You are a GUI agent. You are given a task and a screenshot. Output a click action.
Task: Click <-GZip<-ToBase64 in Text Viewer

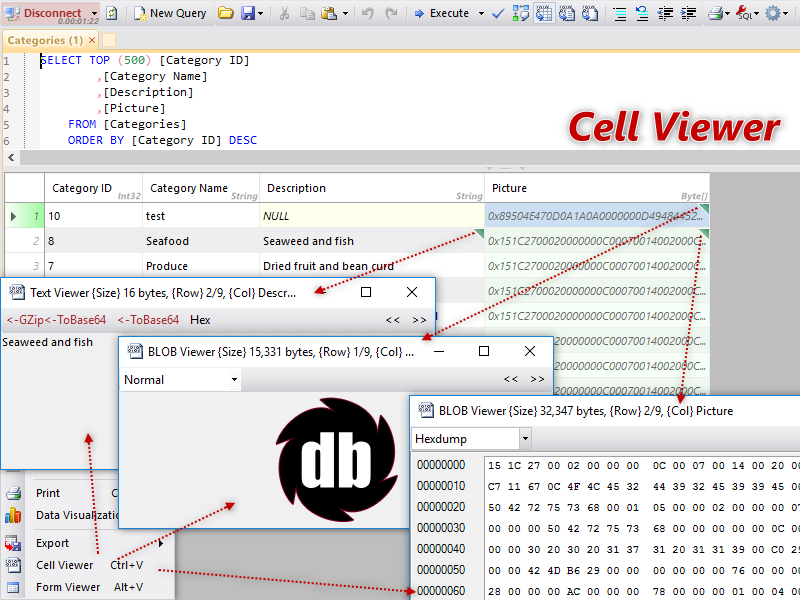[x=56, y=320]
